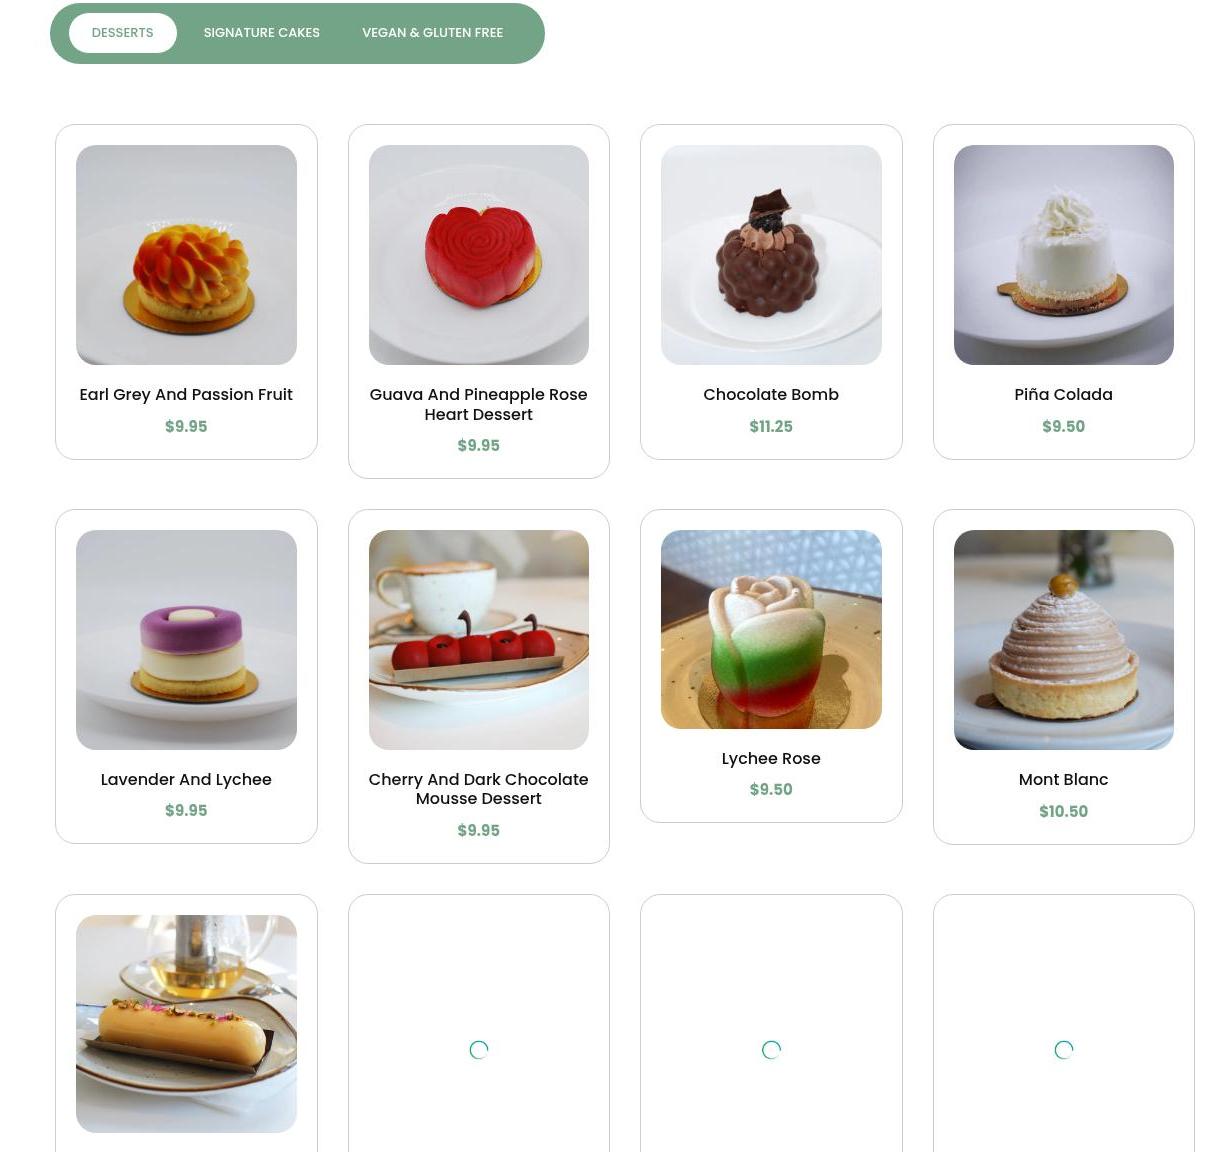Select the Desserts tab
Viewport: 1230px width, 1152px height.
122,33
